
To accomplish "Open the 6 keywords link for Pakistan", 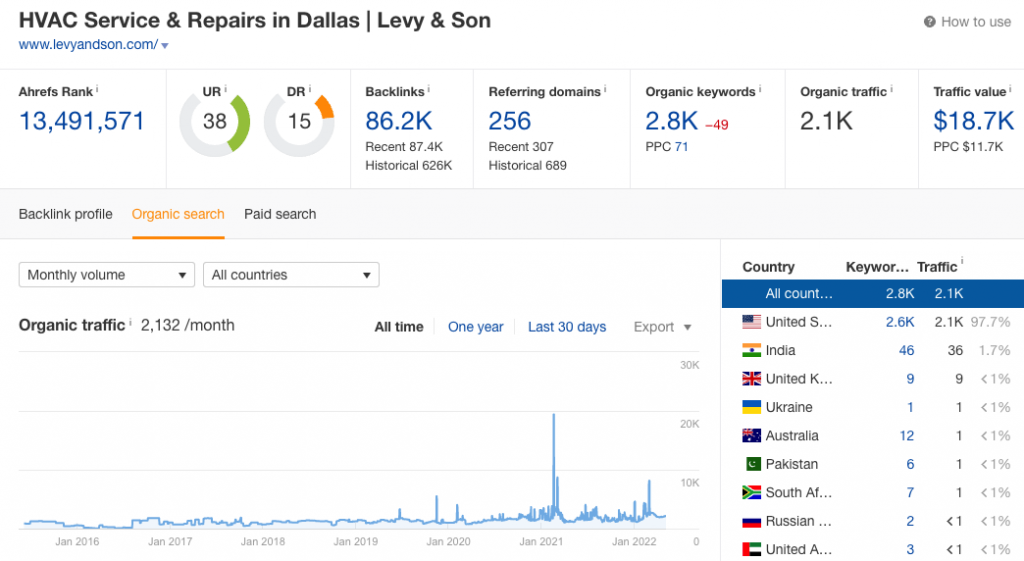I will pos(910,464).
